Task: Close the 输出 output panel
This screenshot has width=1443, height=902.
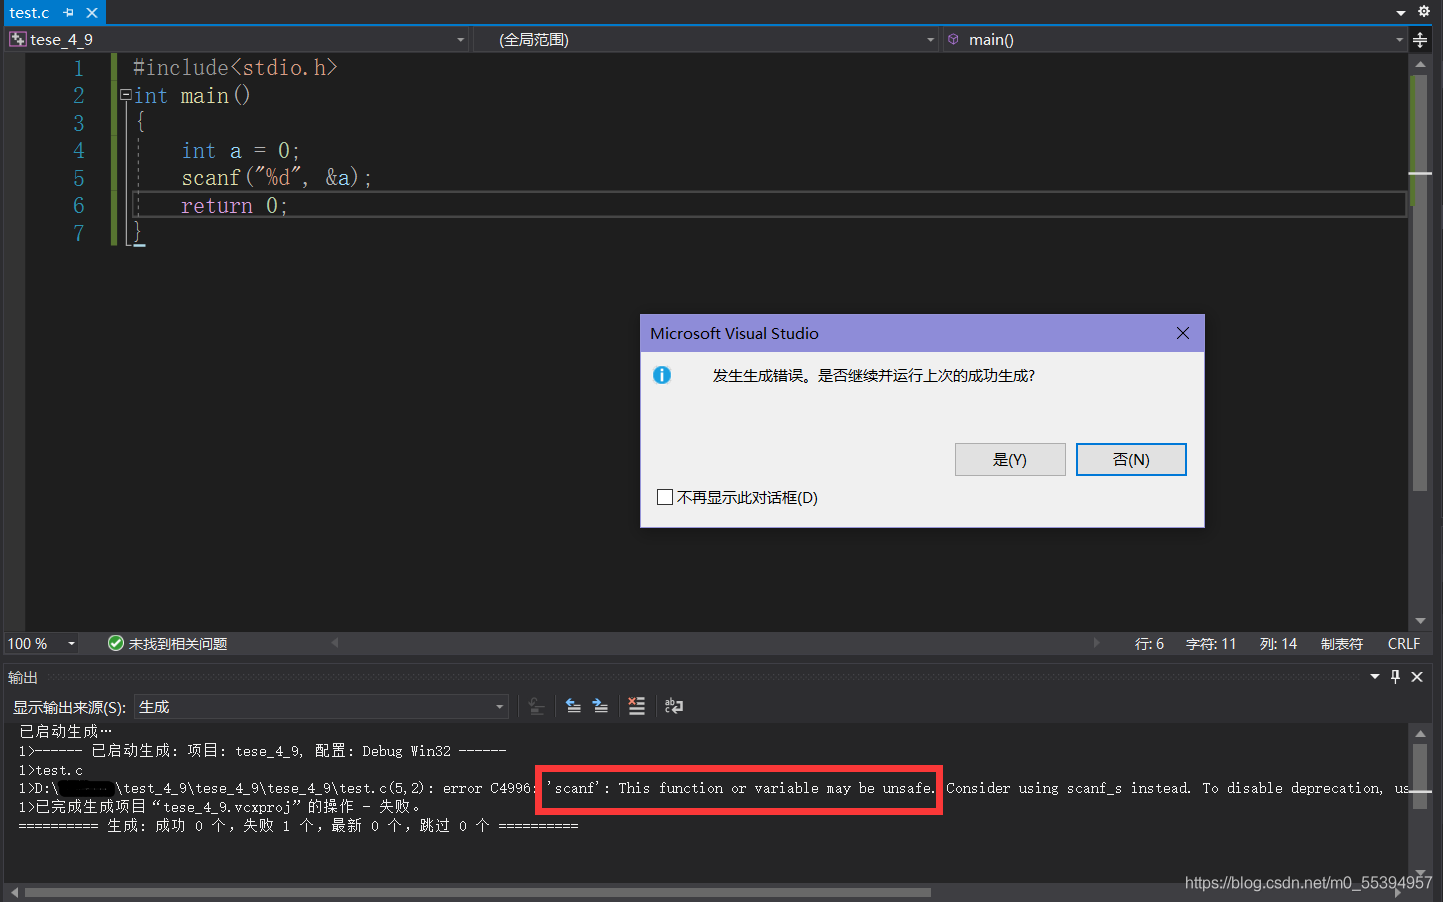Action: tap(1417, 677)
